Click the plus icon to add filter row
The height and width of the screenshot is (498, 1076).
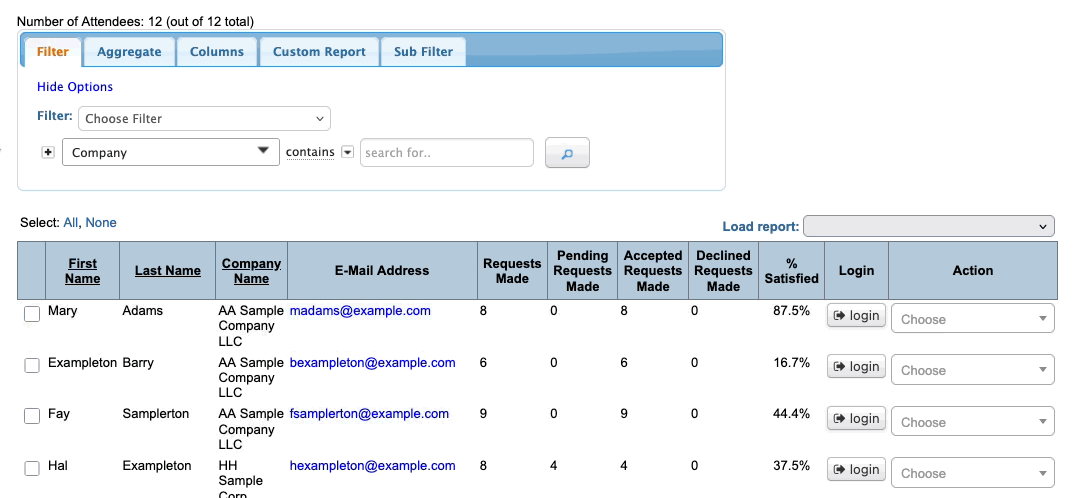[47, 152]
